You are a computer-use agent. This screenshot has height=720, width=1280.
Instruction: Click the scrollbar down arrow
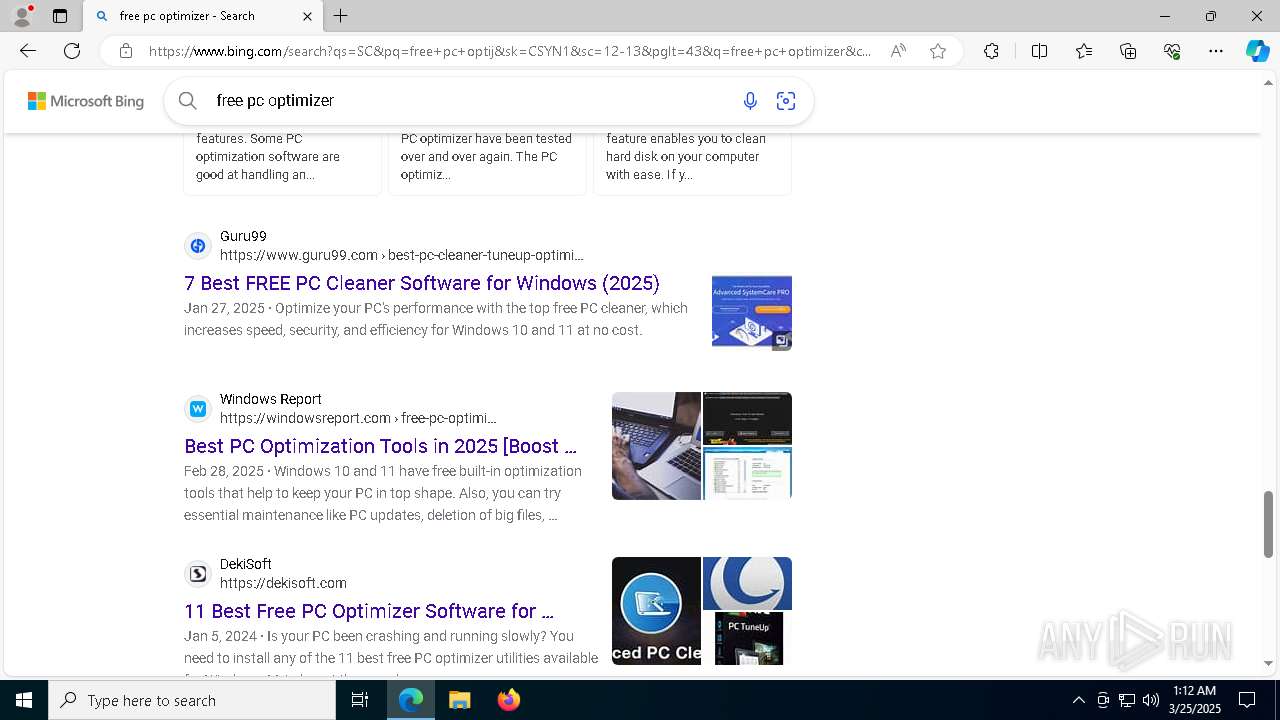point(1268,663)
